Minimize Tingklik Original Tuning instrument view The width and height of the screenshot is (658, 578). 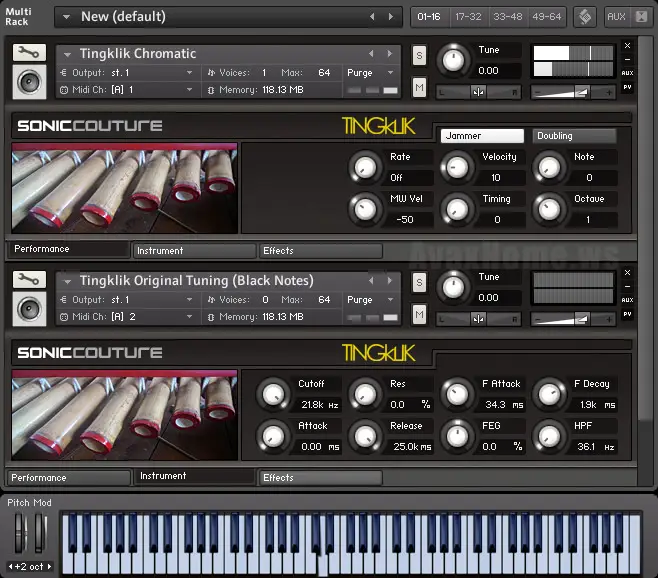pos(627,286)
